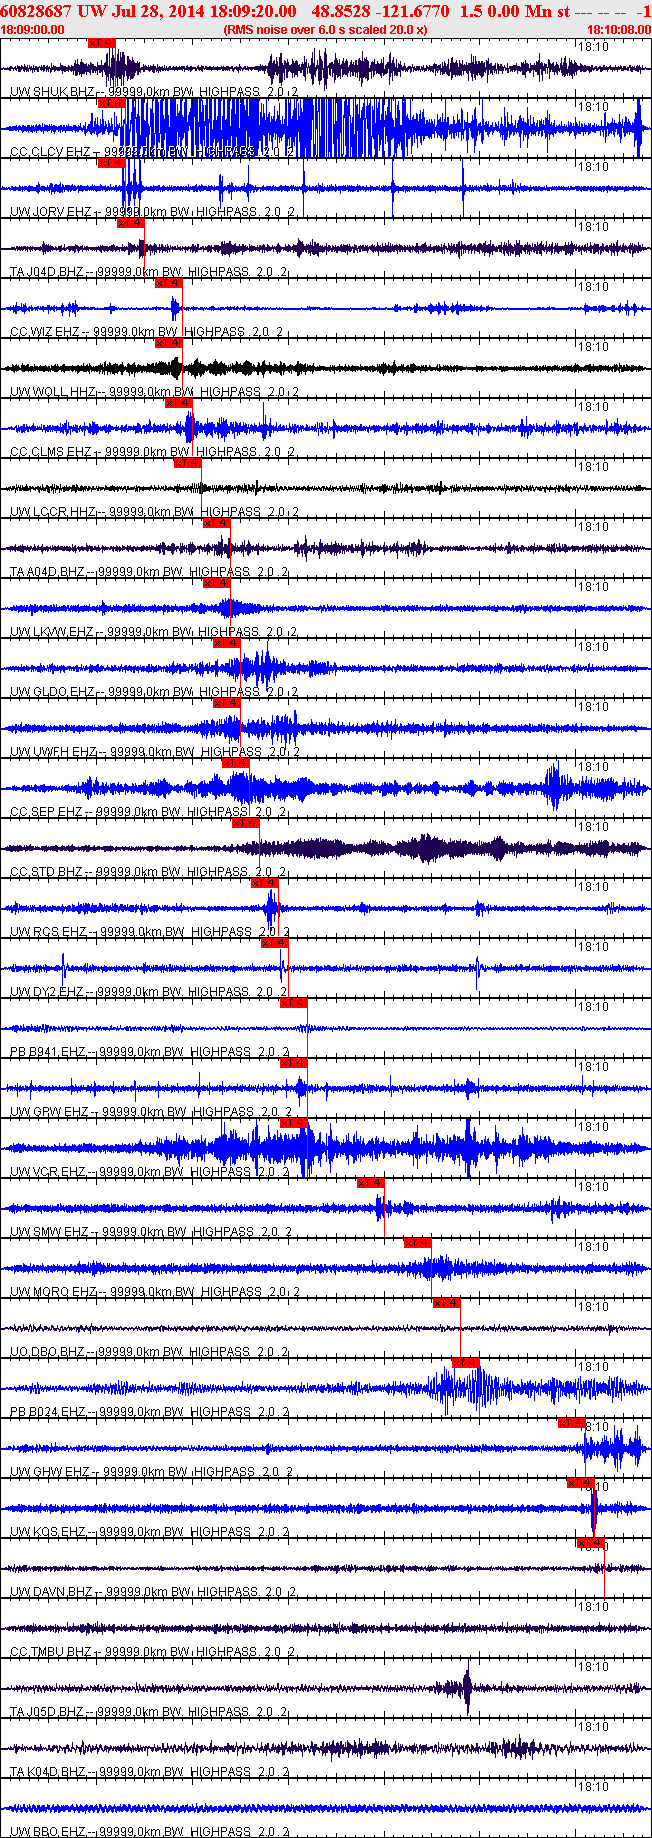Viewport: 652px width, 1838px height.
Task: Click the red pick flag on GHW trace
Action: (x=571, y=1423)
